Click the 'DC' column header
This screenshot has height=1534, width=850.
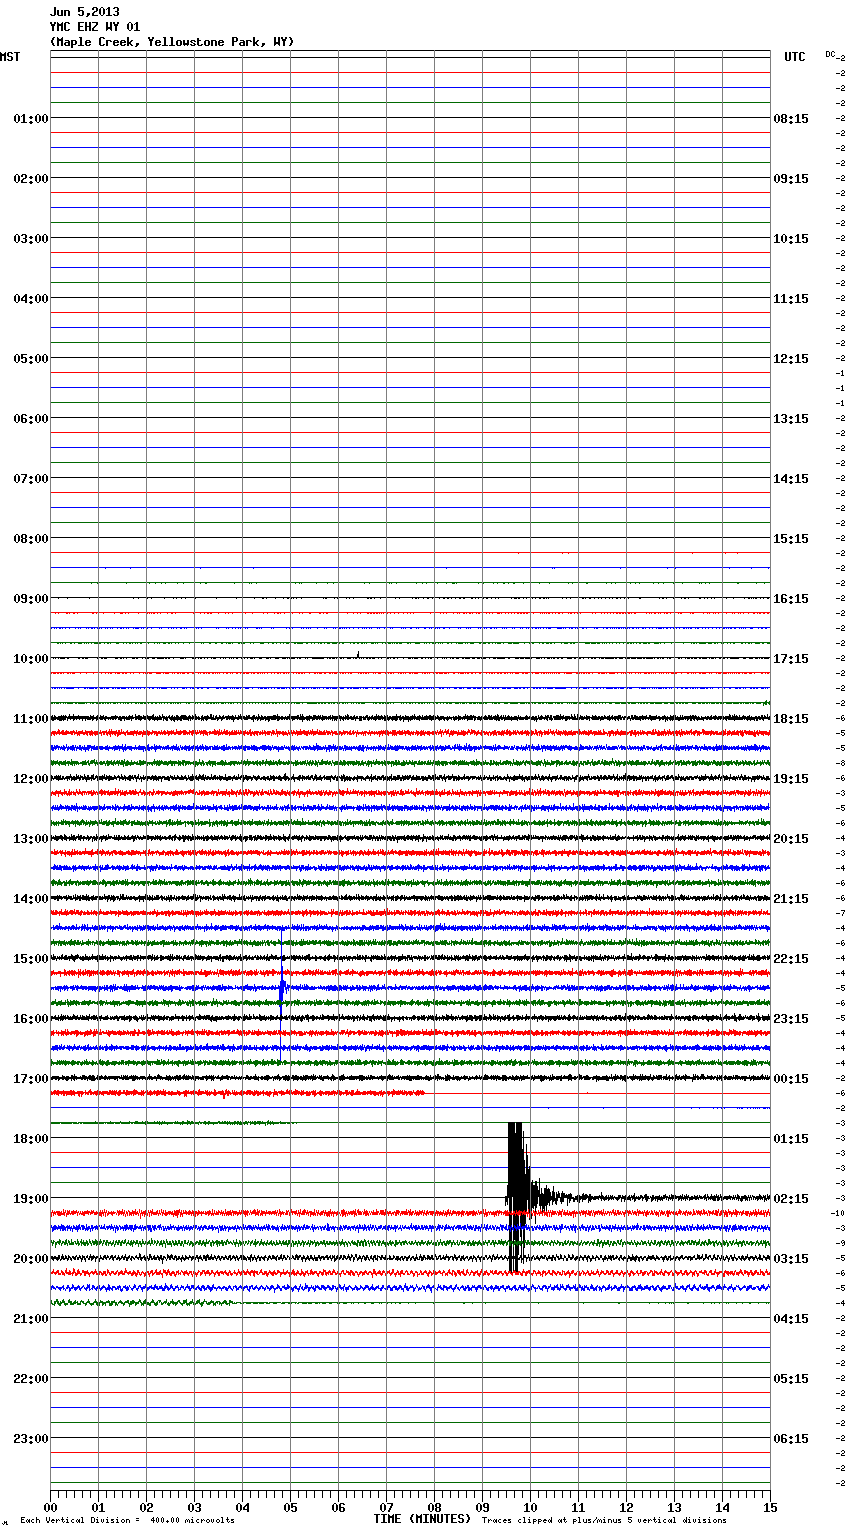pyautogui.click(x=830, y=54)
